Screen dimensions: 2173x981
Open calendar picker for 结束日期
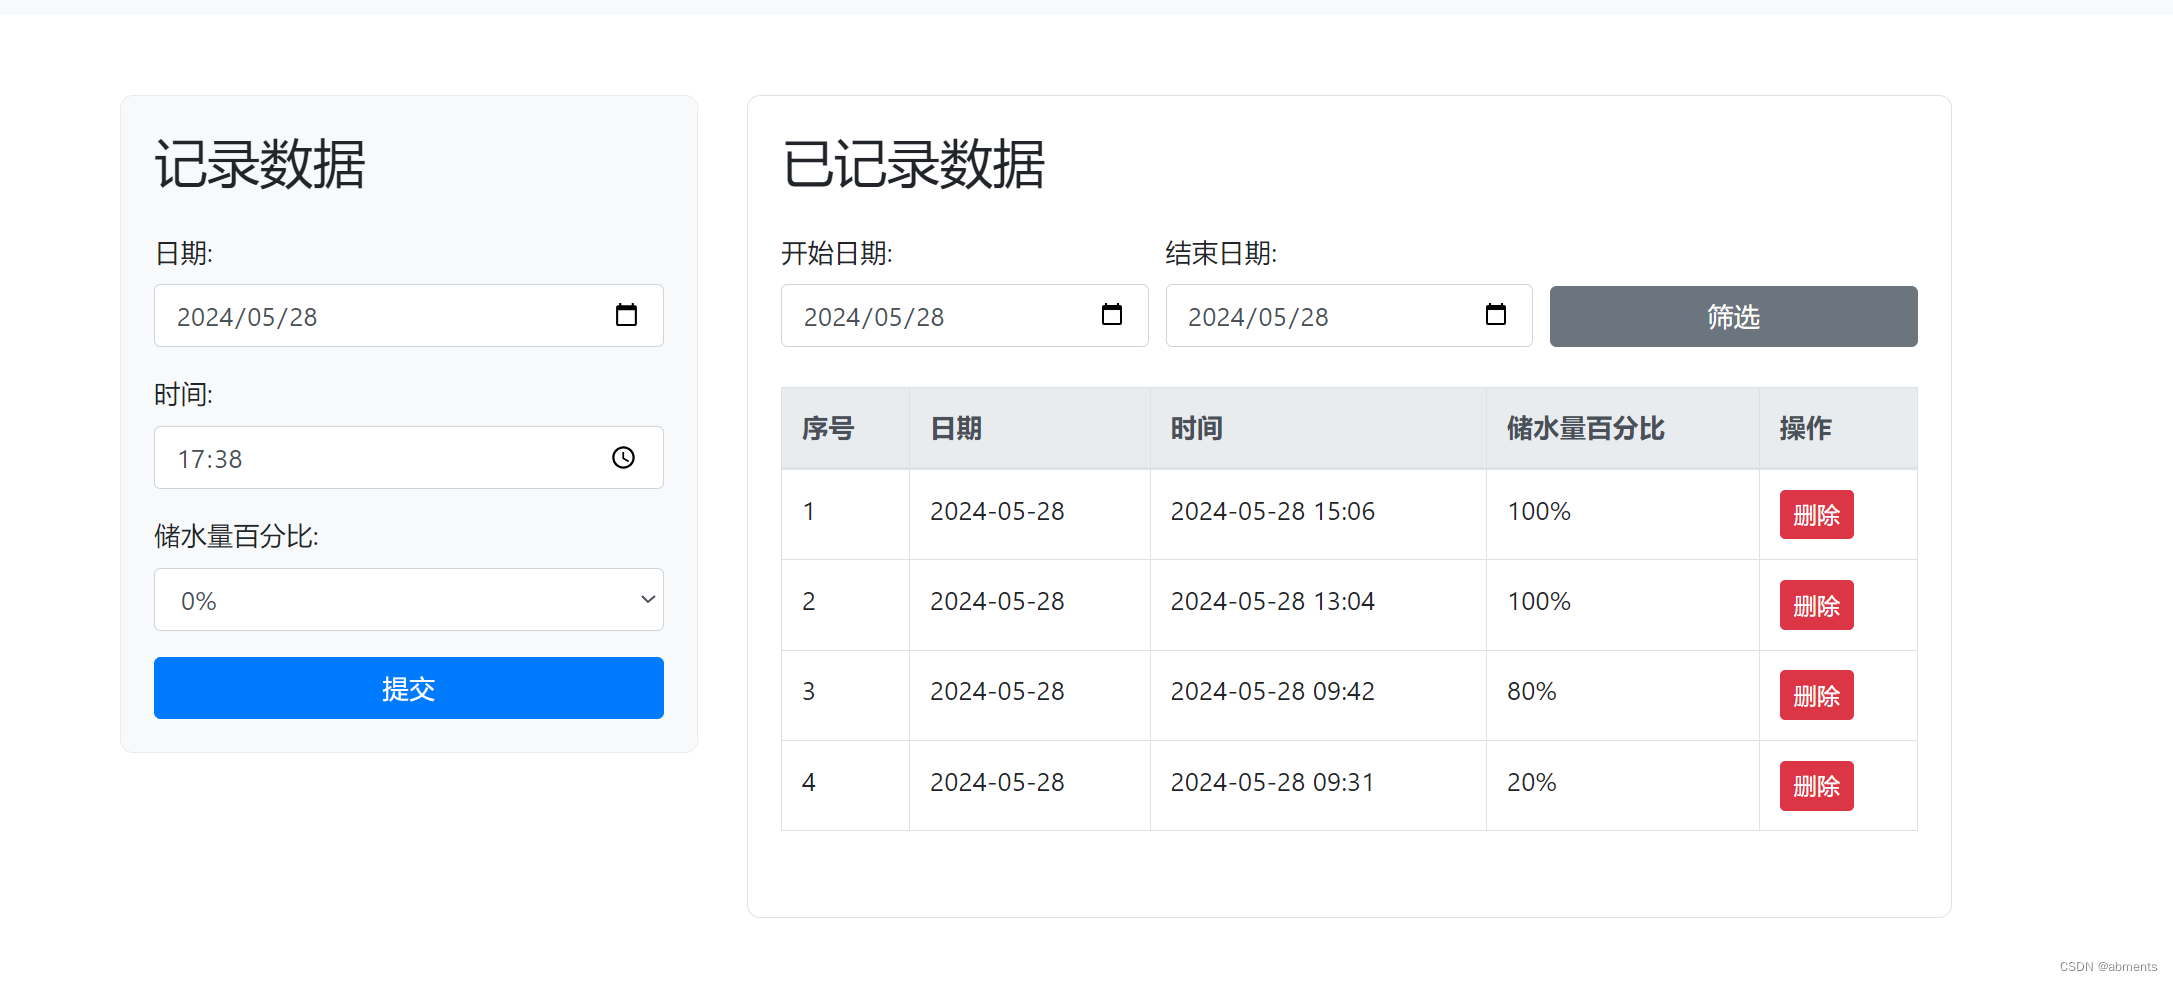tap(1495, 315)
